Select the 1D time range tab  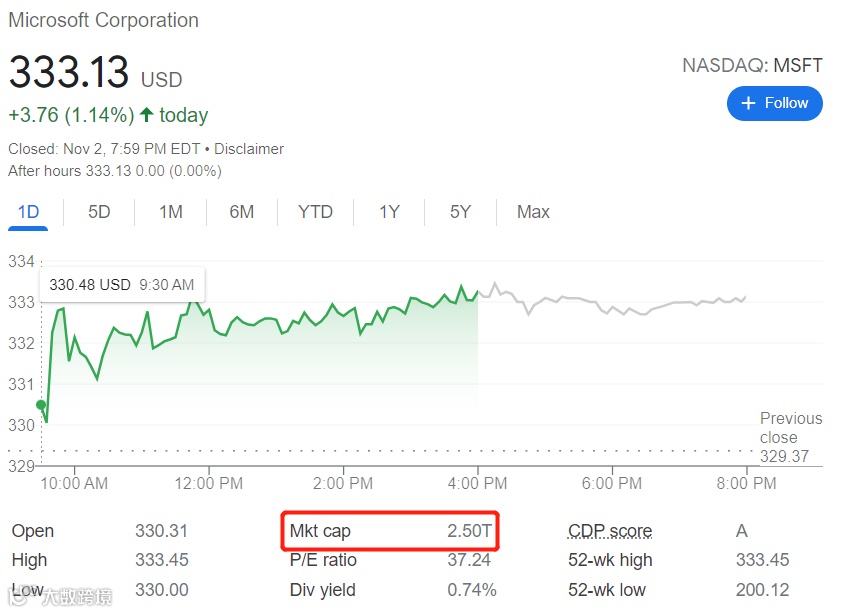click(28, 212)
